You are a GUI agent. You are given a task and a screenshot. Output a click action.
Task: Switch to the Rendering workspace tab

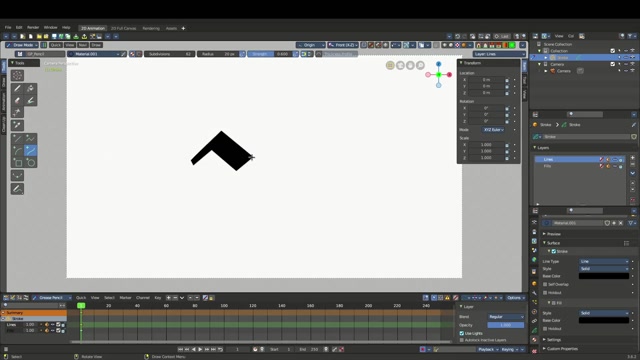151,28
